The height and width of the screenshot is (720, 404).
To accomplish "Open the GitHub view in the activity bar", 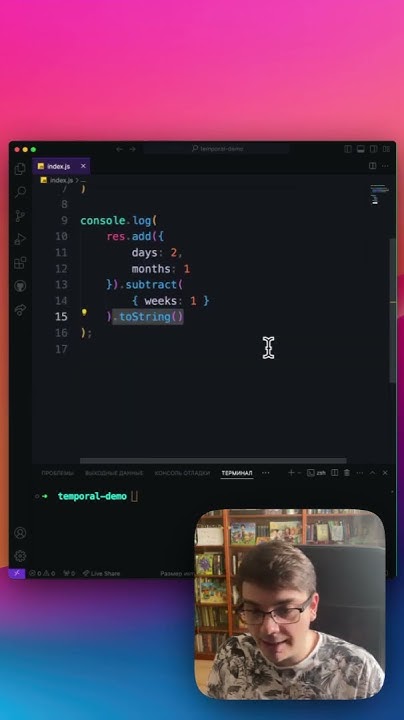I will click(20, 286).
